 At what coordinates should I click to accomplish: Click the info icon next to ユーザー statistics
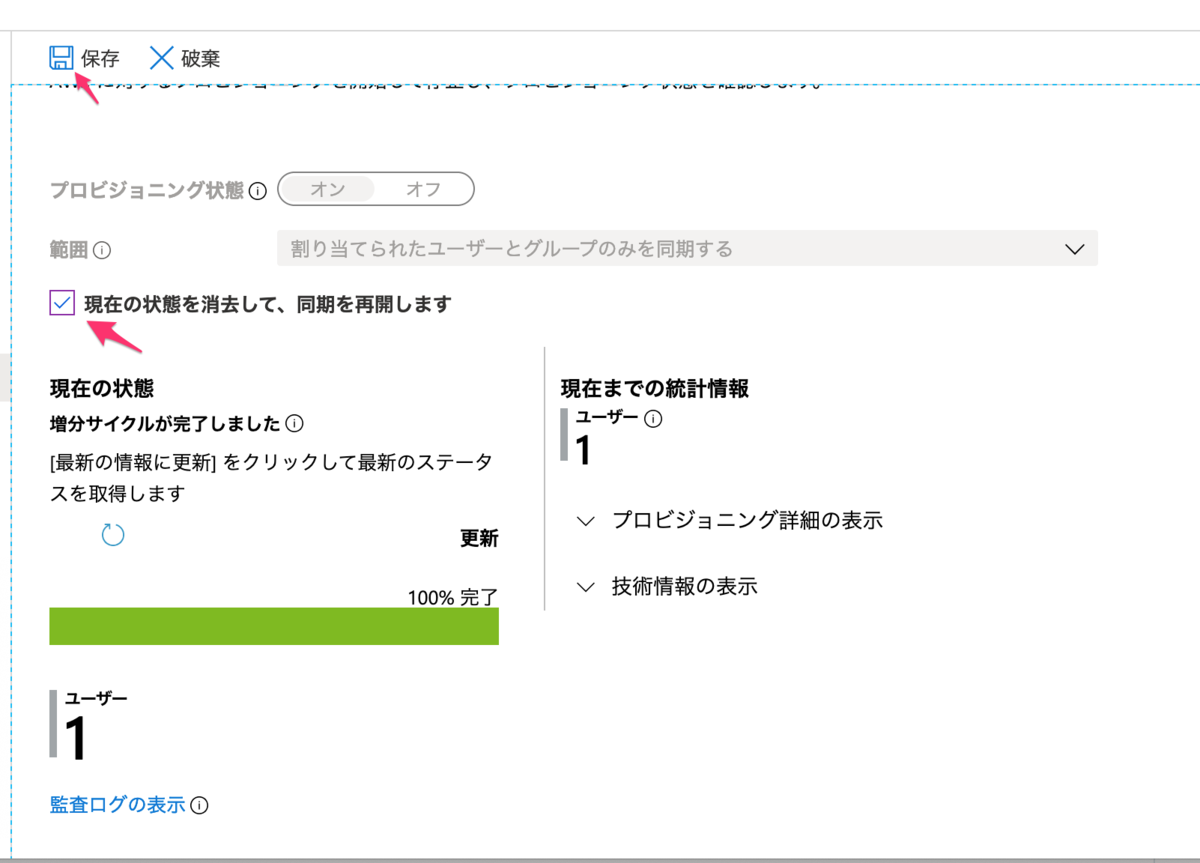651,421
